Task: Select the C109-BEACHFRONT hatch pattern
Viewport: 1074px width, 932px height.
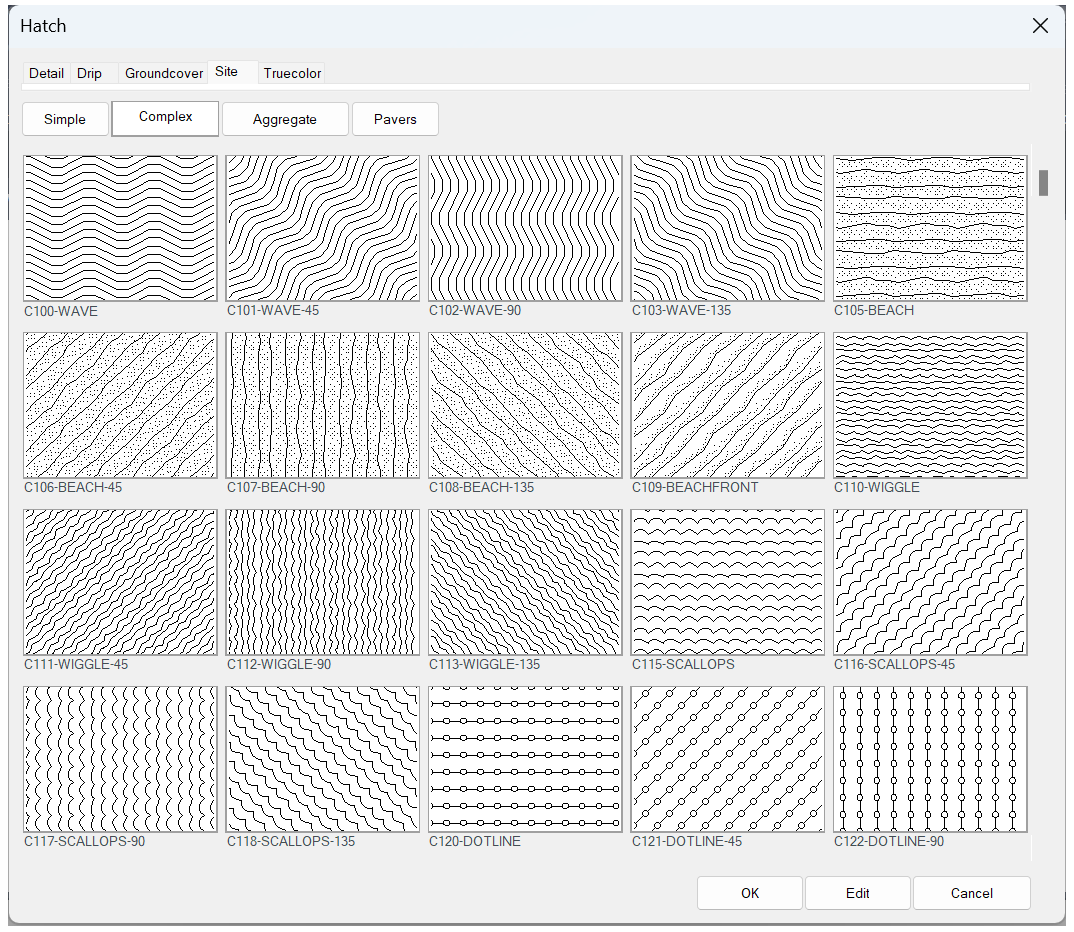Action: click(x=727, y=405)
